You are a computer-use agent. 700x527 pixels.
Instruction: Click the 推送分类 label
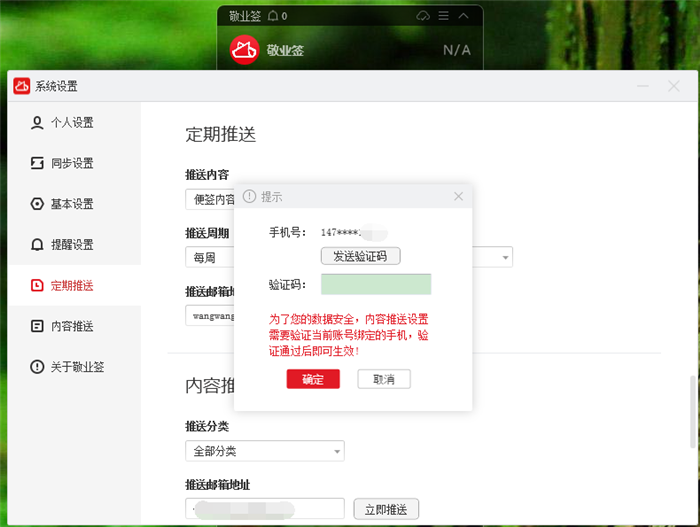[207, 427]
